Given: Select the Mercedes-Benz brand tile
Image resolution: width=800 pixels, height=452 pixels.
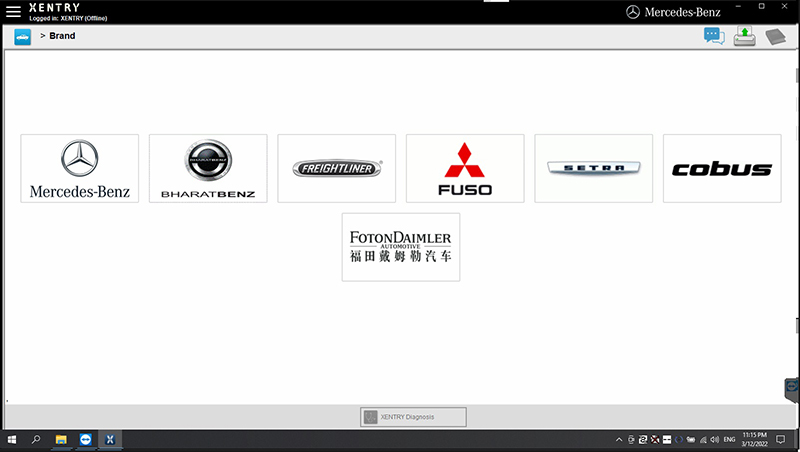Looking at the screenshot, I should (x=80, y=168).
